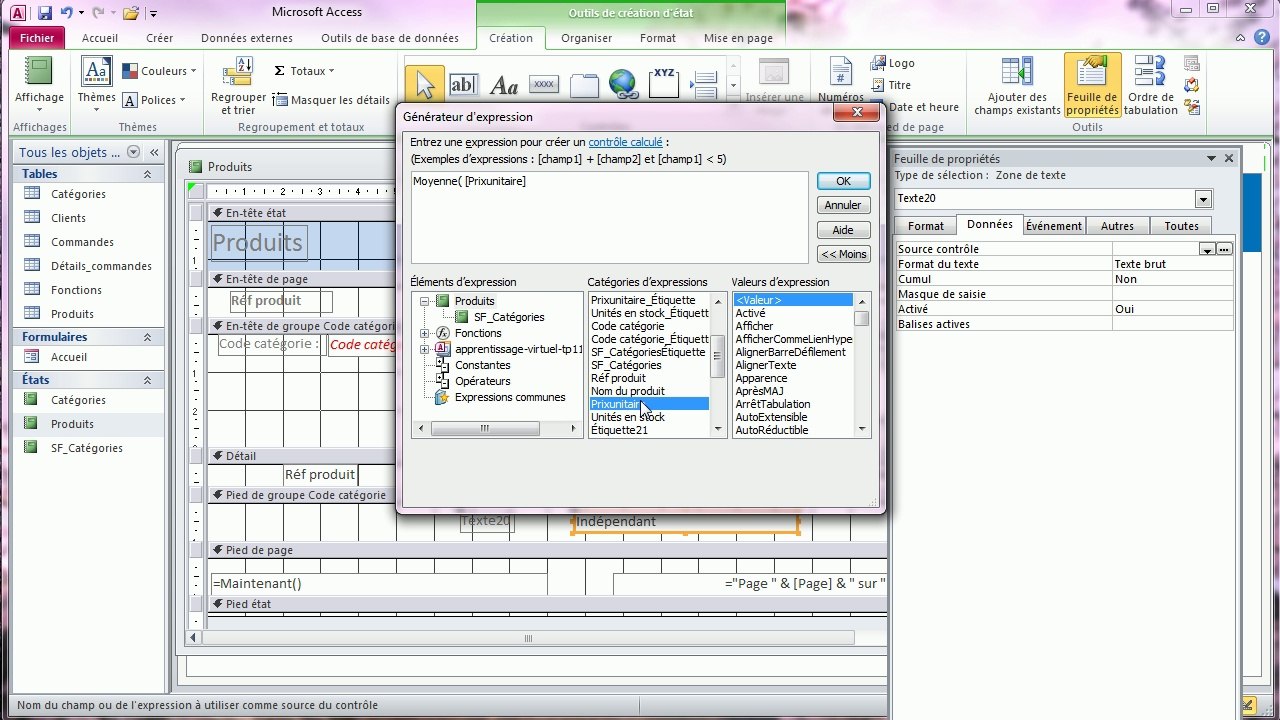The width and height of the screenshot is (1280, 720).
Task: Choose the Étiquette (Aa) control
Action: click(x=504, y=85)
